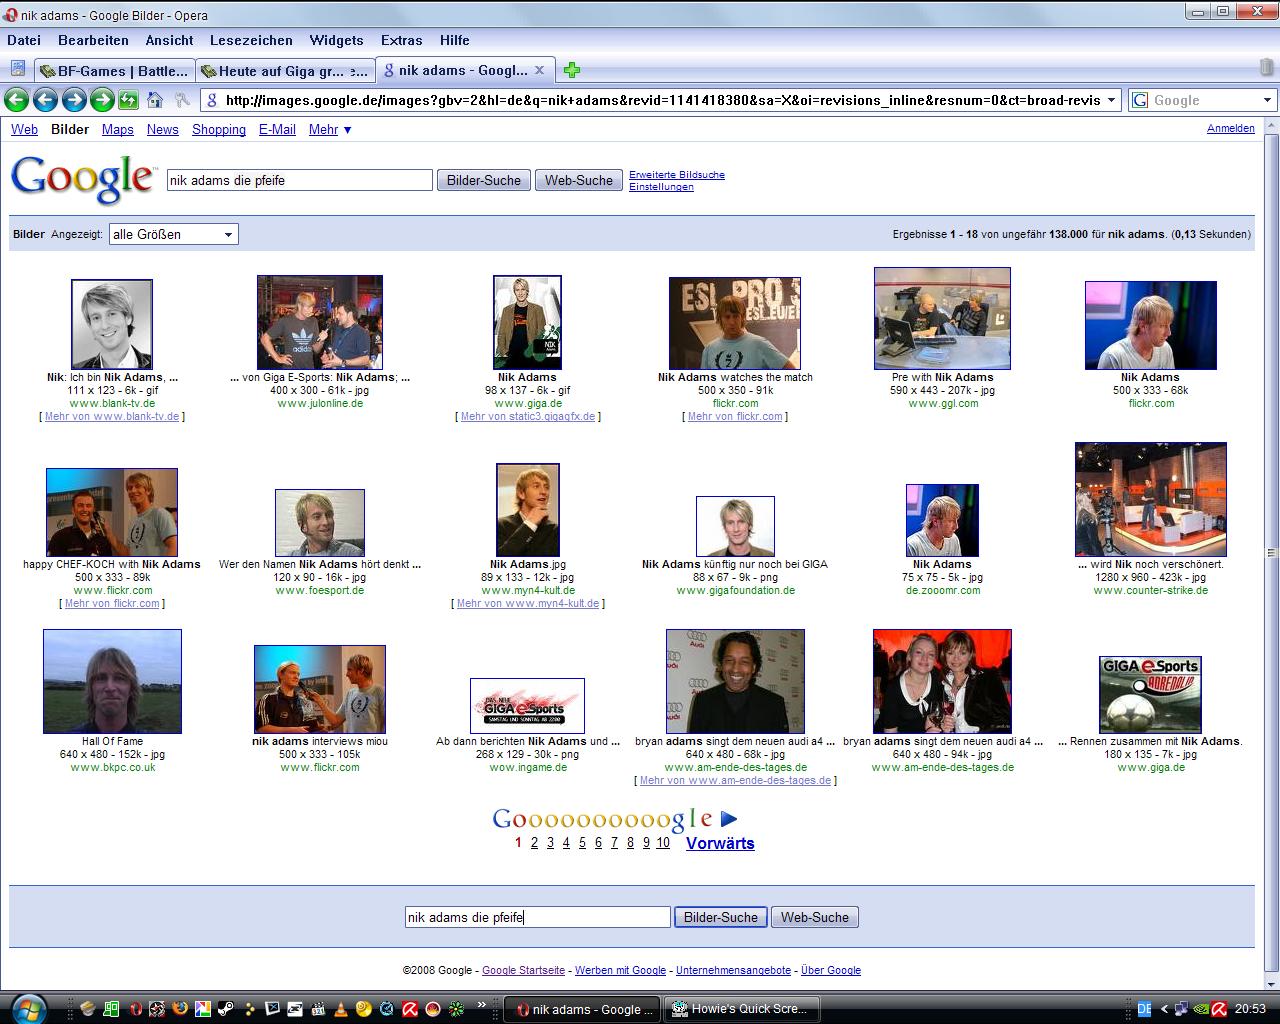Launch Opera from the quick launch bar
The height and width of the screenshot is (1024, 1280).
pos(135,1009)
